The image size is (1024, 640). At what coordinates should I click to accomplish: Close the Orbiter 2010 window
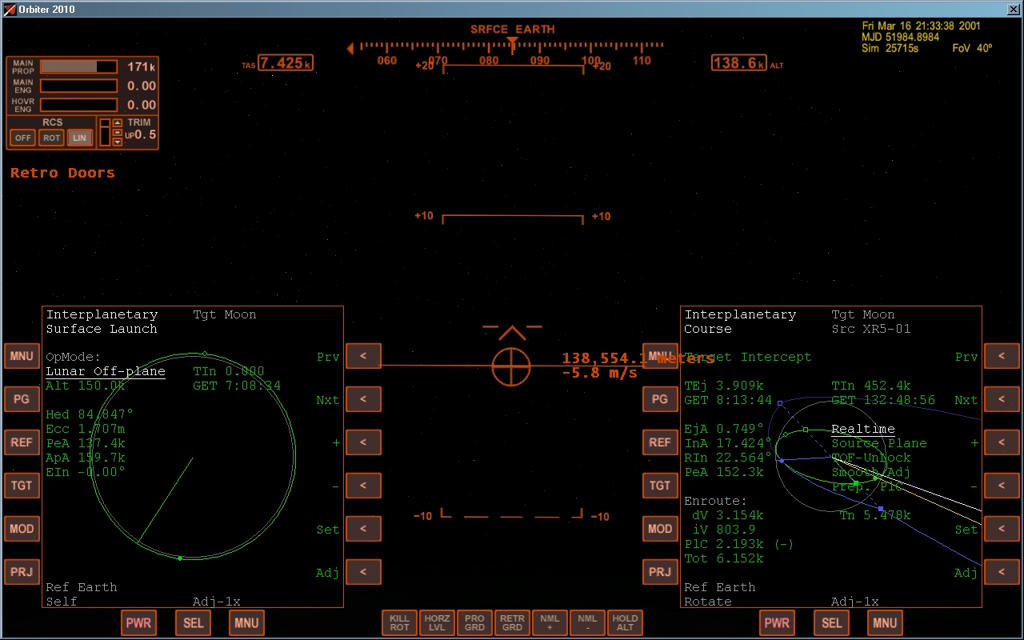(x=1014, y=9)
